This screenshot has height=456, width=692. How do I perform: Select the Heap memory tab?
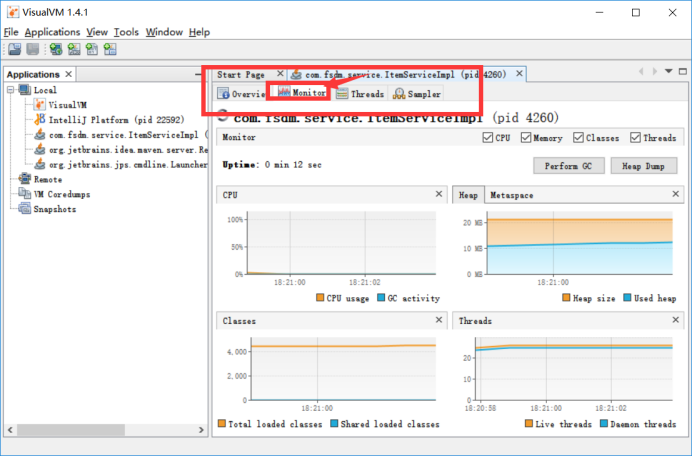pyautogui.click(x=468, y=195)
